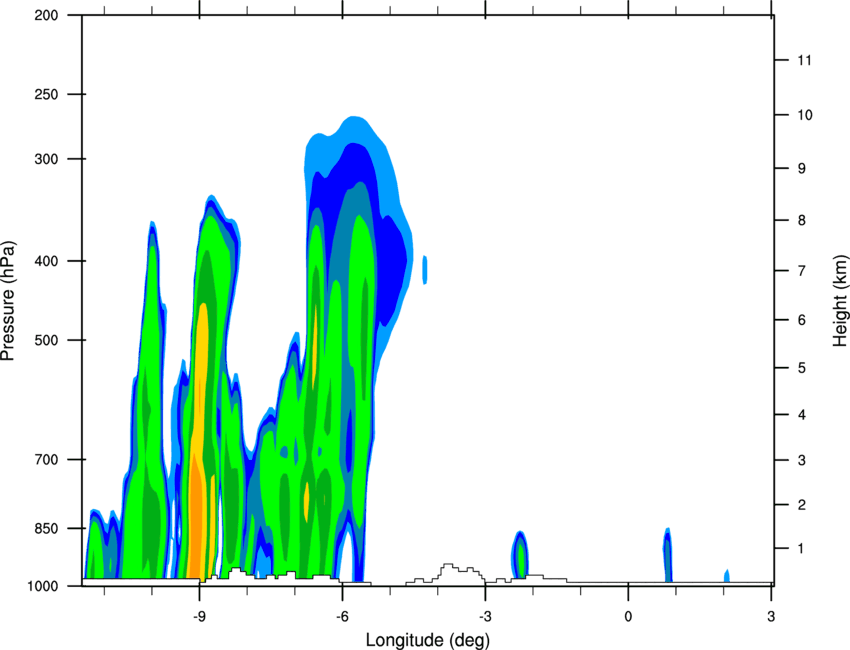Click the 700 pressure tick label
Viewport: 850px width, 650px height.
[x=46, y=459]
